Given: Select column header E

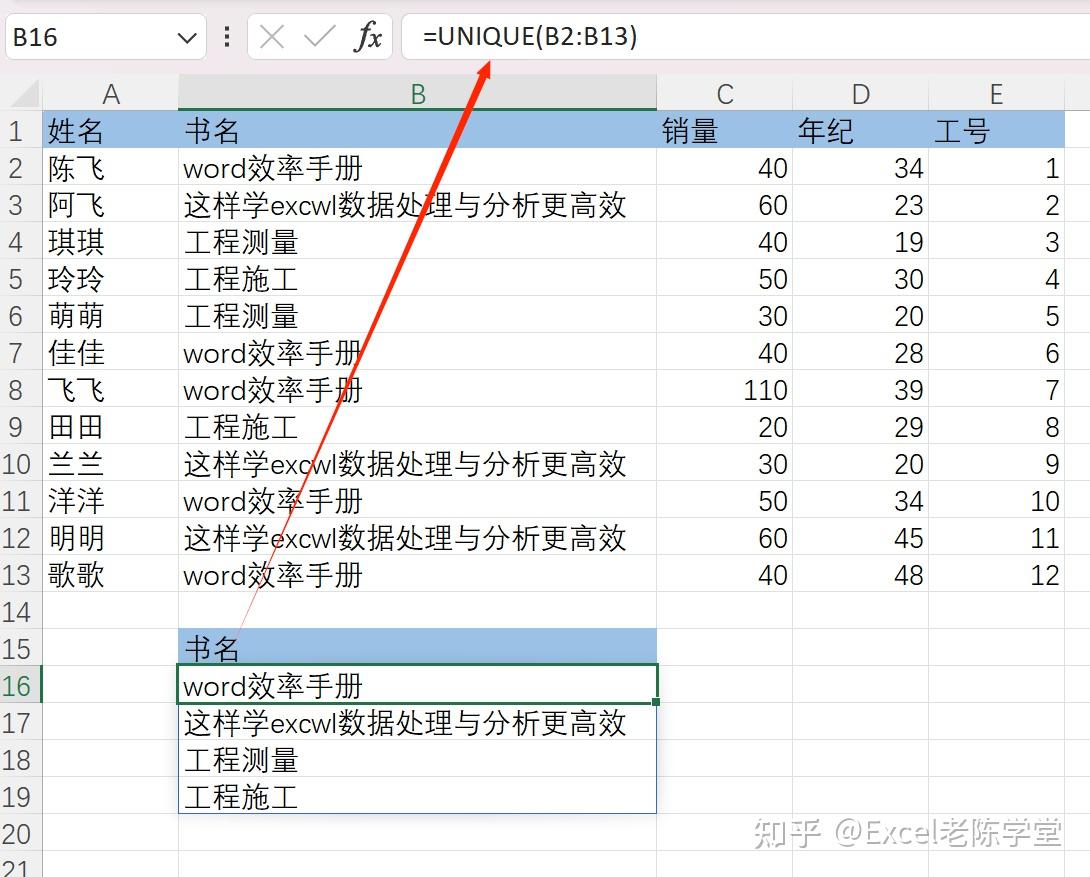Looking at the screenshot, I should coord(996,93).
